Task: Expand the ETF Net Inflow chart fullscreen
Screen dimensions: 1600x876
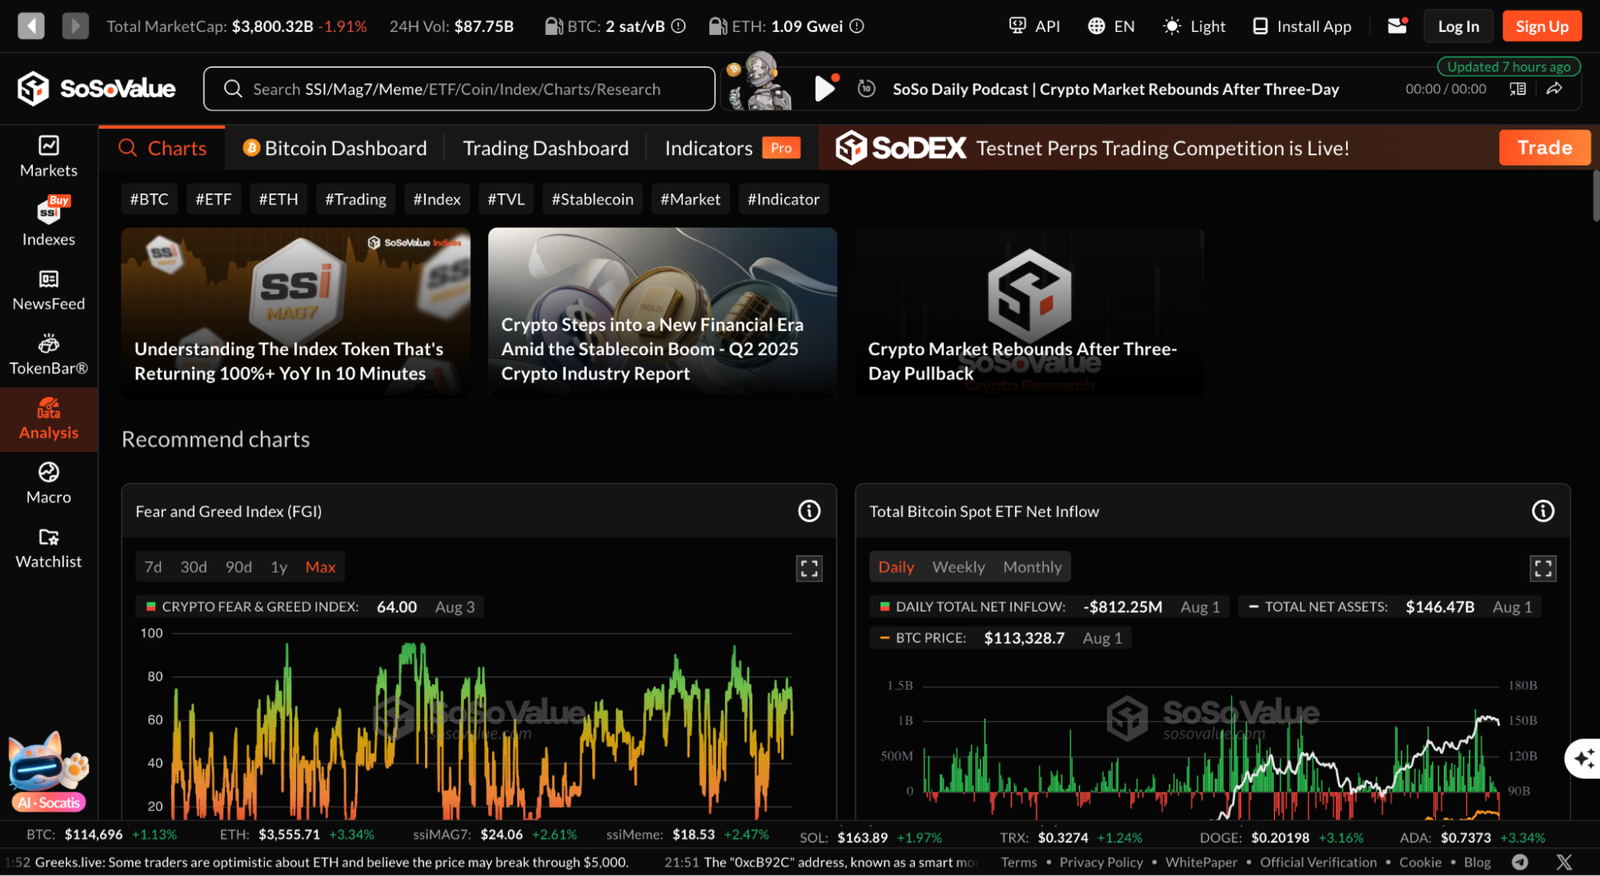Action: pos(1543,569)
